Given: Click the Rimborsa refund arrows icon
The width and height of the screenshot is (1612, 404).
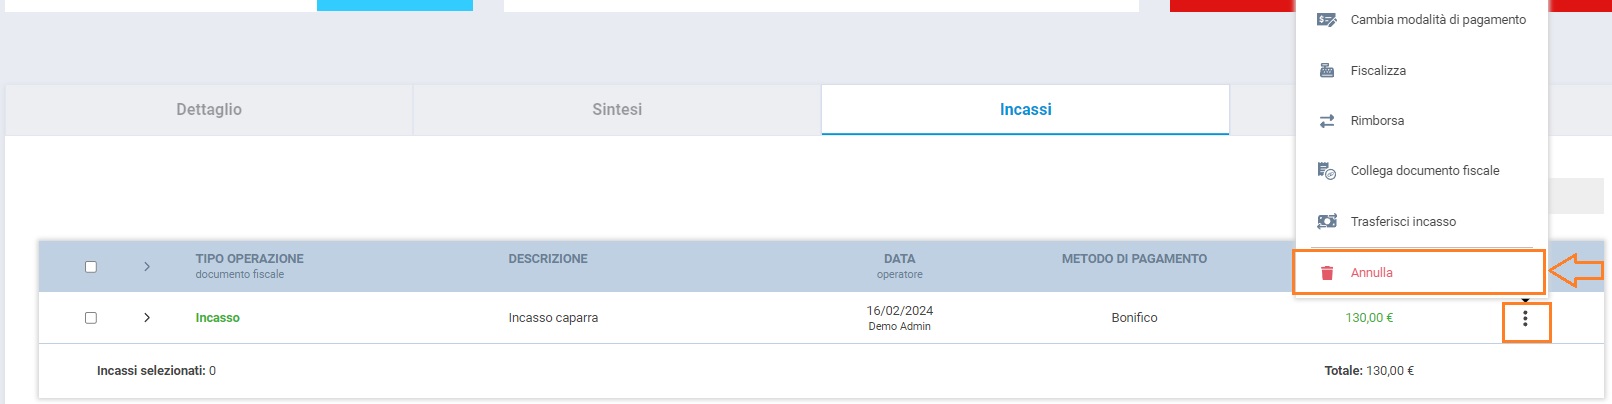Looking at the screenshot, I should 1327,121.
